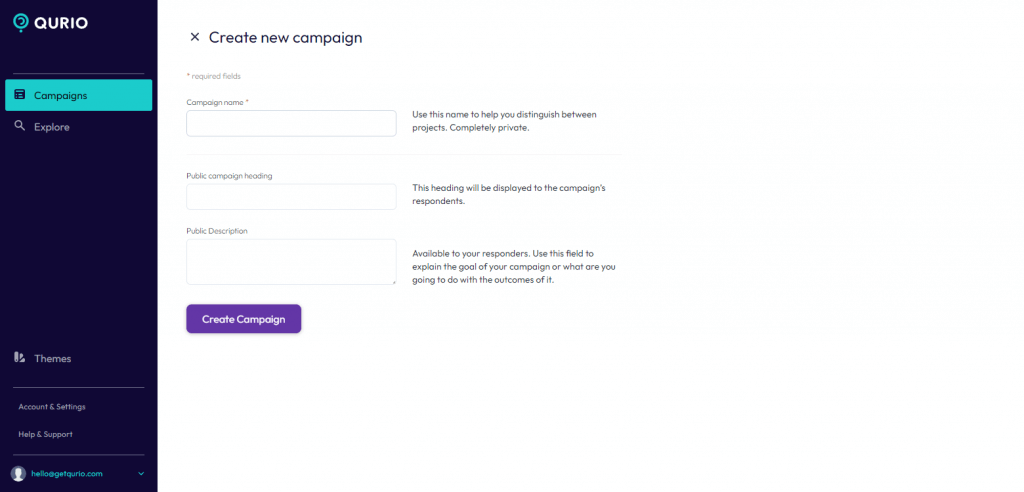The width and height of the screenshot is (1024, 492).
Task: Expand the account dropdown chevron
Action: point(141,474)
